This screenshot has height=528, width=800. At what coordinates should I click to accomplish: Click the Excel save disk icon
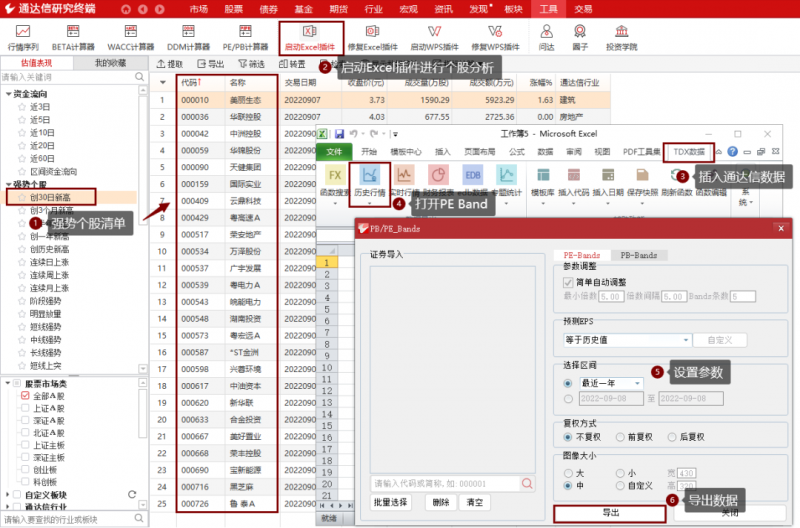339,134
